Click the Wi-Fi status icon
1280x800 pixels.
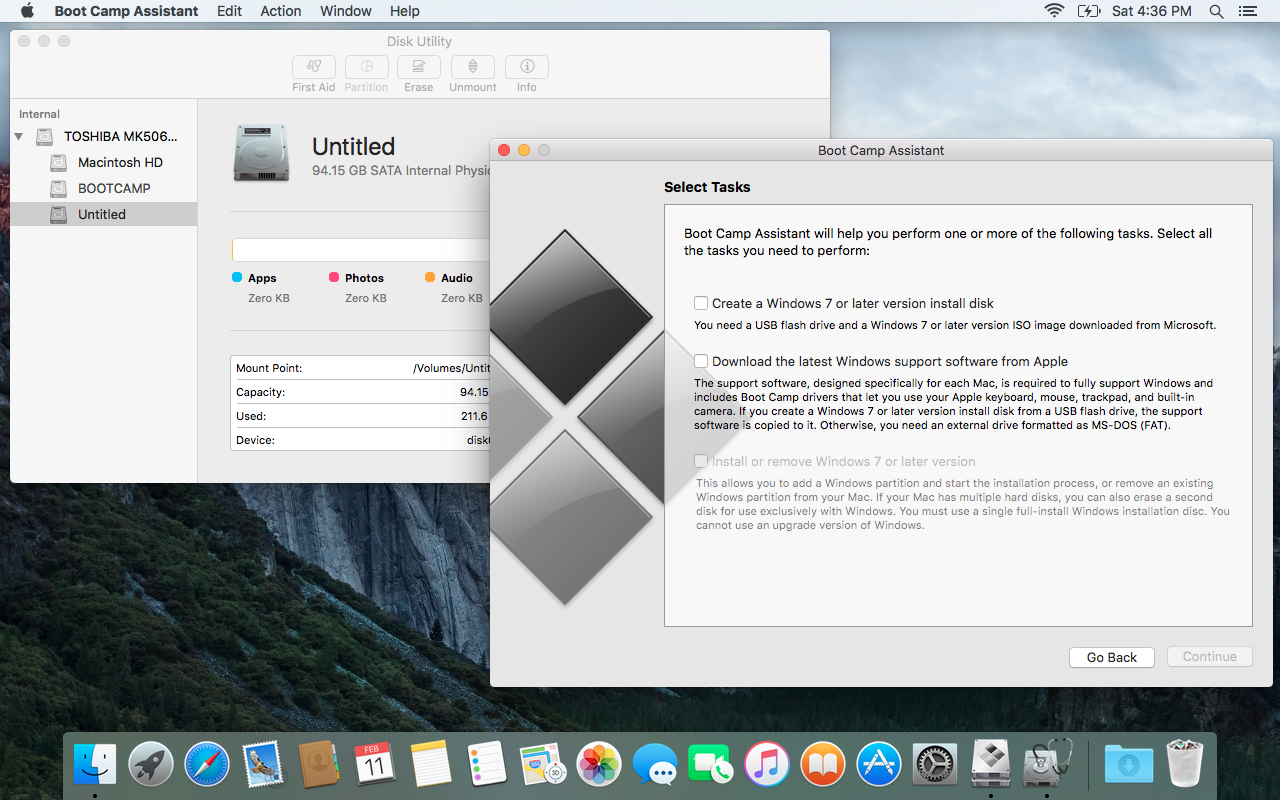click(x=1054, y=11)
